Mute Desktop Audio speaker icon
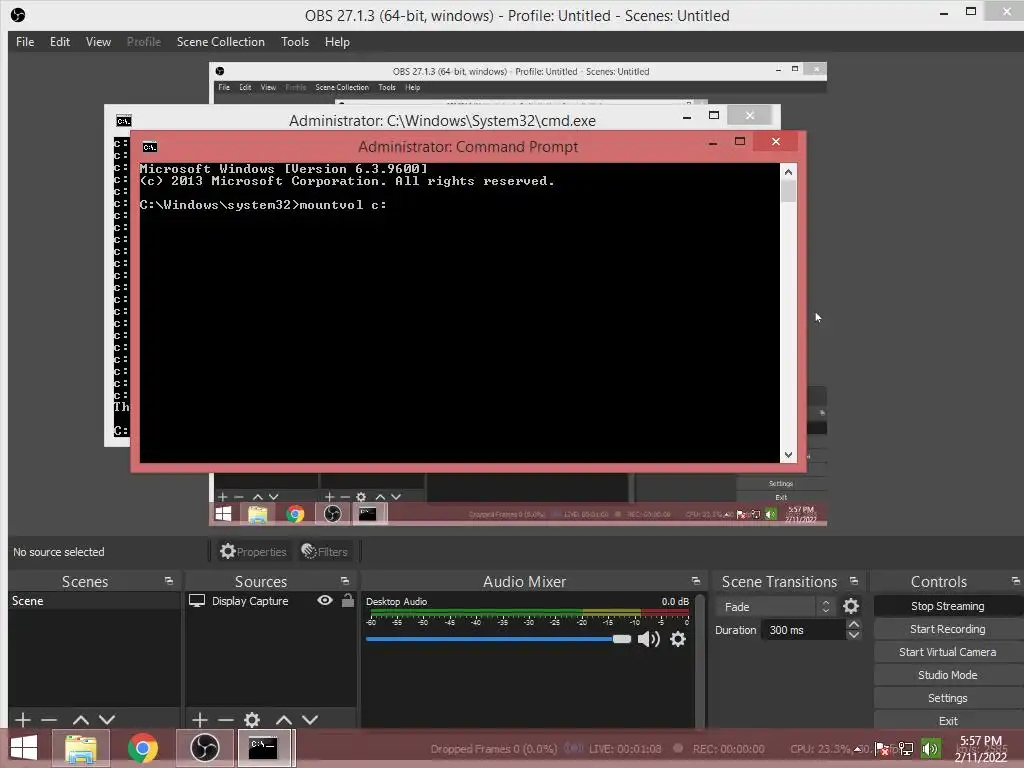The height and width of the screenshot is (768, 1024). click(x=648, y=639)
